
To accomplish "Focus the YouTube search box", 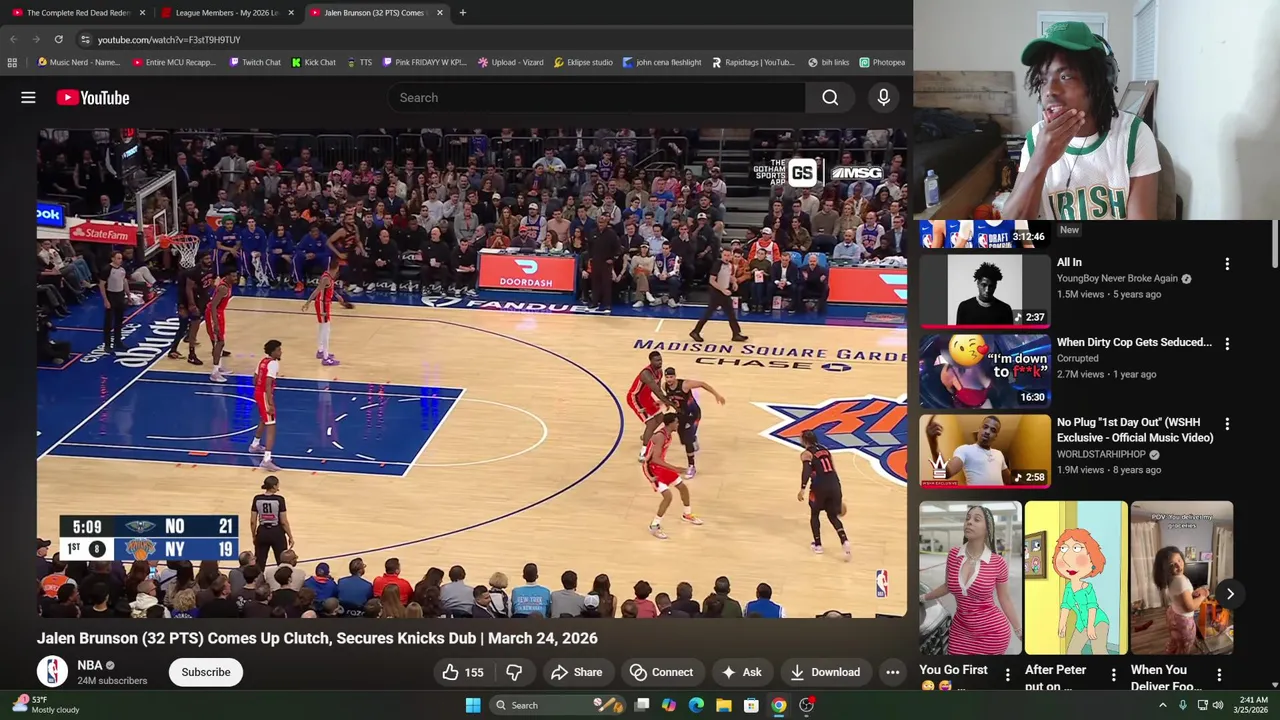I will coord(596,97).
